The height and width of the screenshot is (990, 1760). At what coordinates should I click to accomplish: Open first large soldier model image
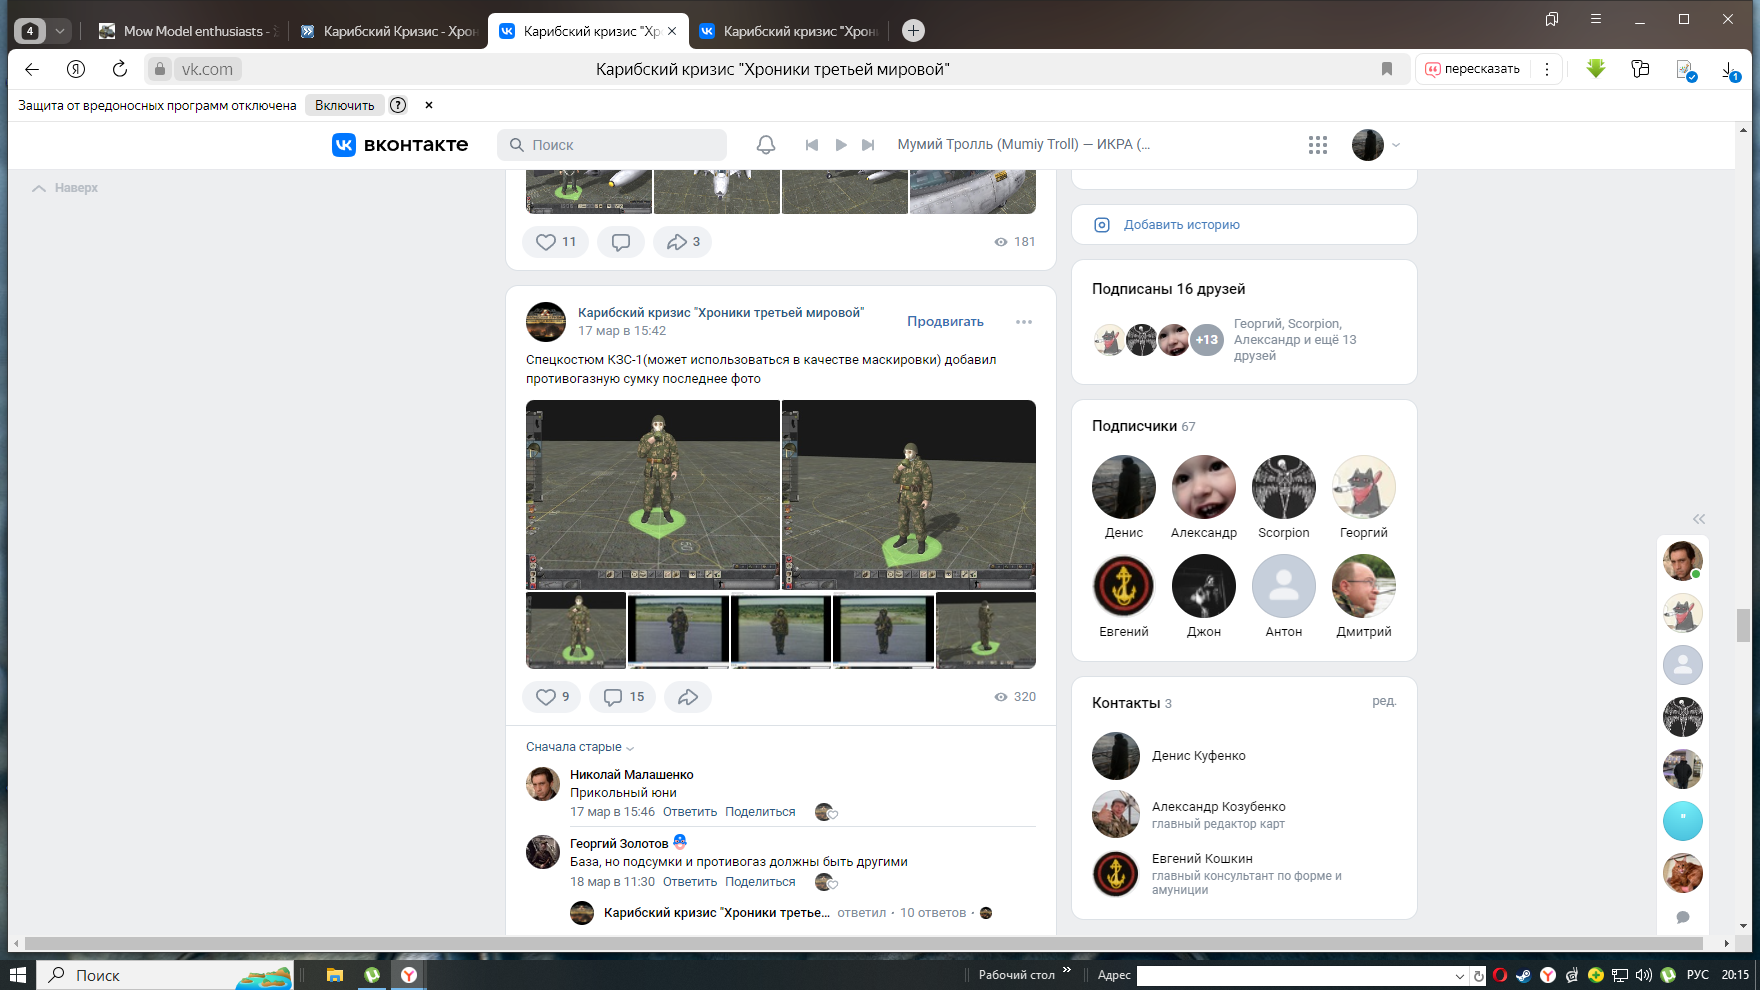point(653,495)
